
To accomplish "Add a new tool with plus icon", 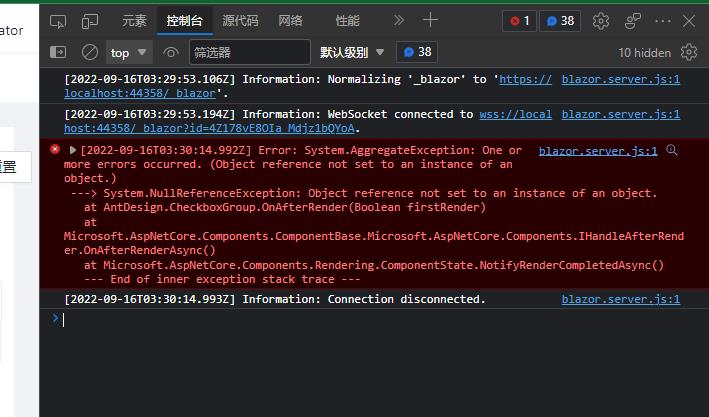I will coord(430,20).
